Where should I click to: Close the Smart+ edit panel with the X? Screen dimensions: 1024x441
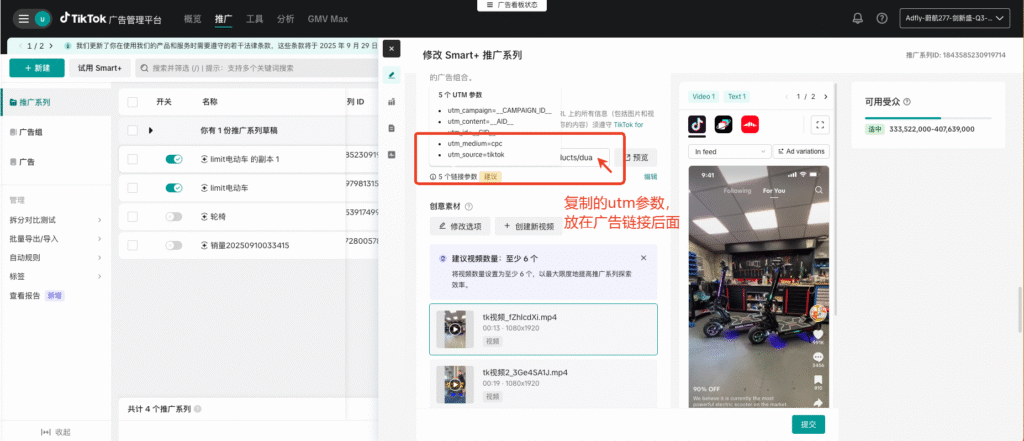(391, 48)
